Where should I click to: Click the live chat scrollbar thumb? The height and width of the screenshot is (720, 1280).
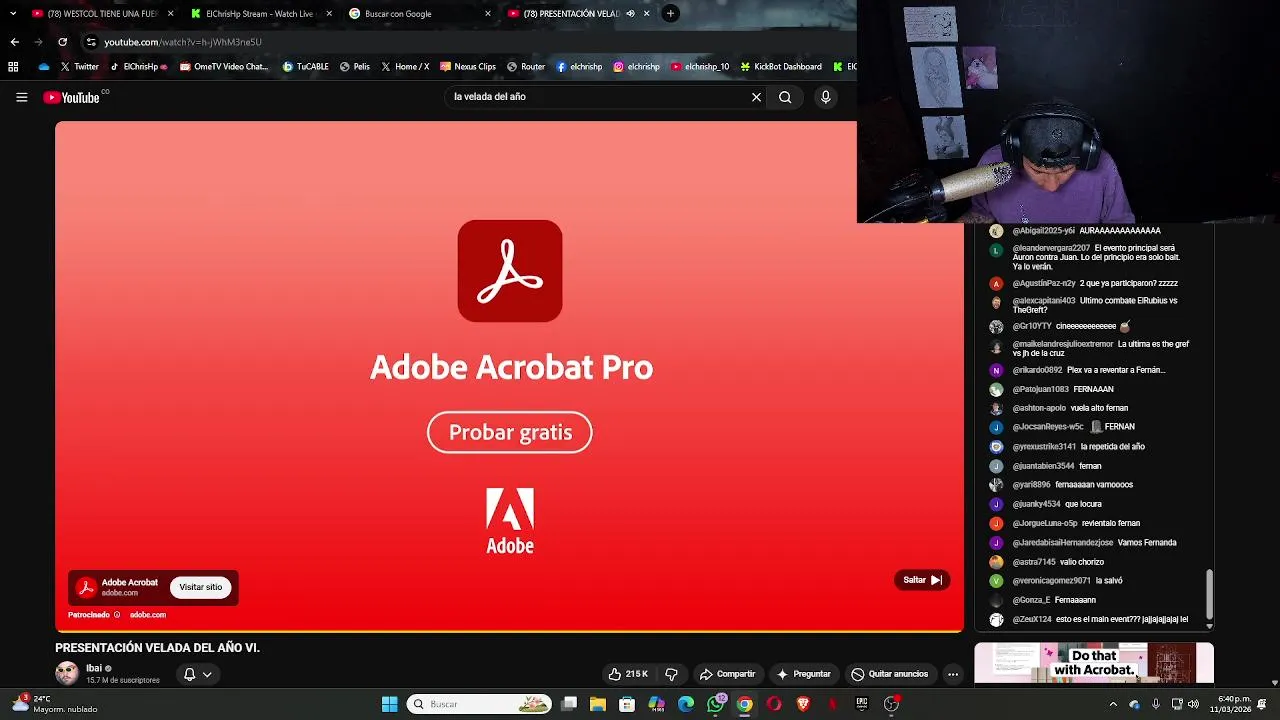pyautogui.click(x=1209, y=595)
